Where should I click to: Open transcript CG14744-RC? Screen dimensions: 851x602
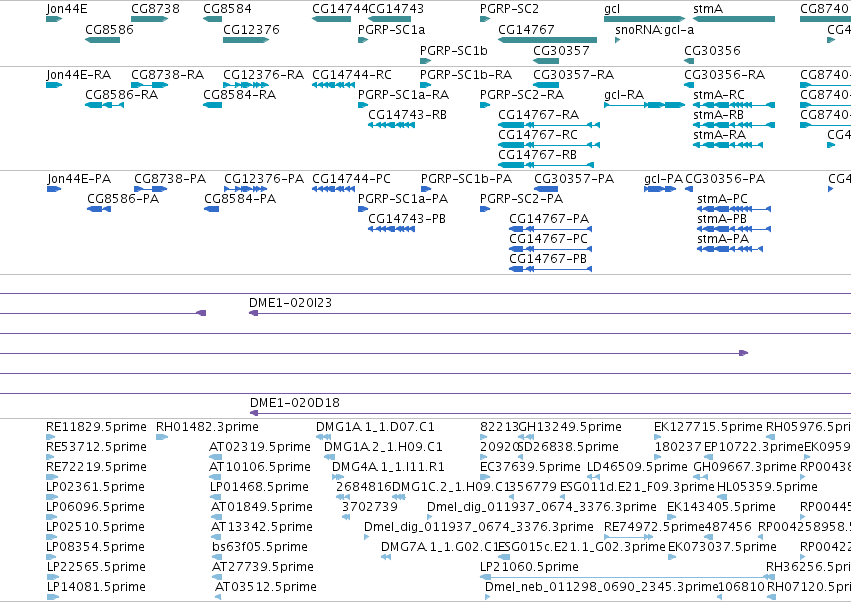tap(352, 74)
